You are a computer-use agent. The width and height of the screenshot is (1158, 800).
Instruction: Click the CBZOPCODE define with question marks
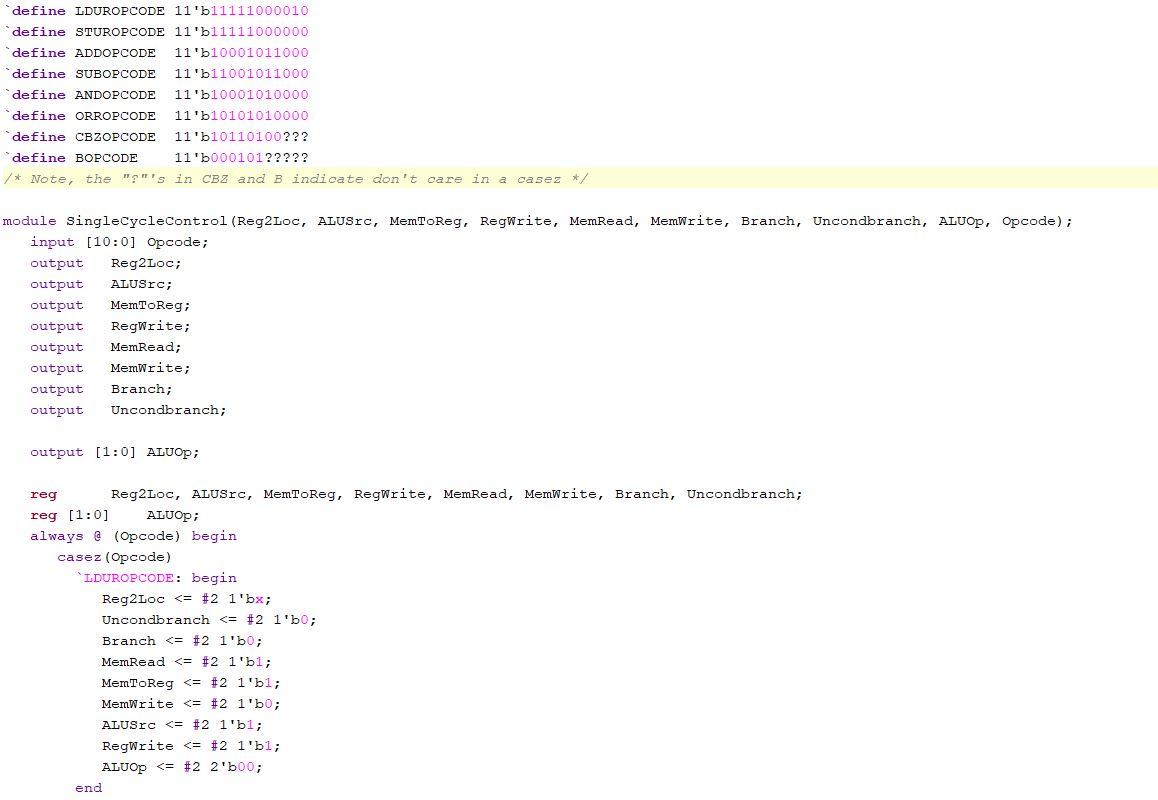(157, 137)
